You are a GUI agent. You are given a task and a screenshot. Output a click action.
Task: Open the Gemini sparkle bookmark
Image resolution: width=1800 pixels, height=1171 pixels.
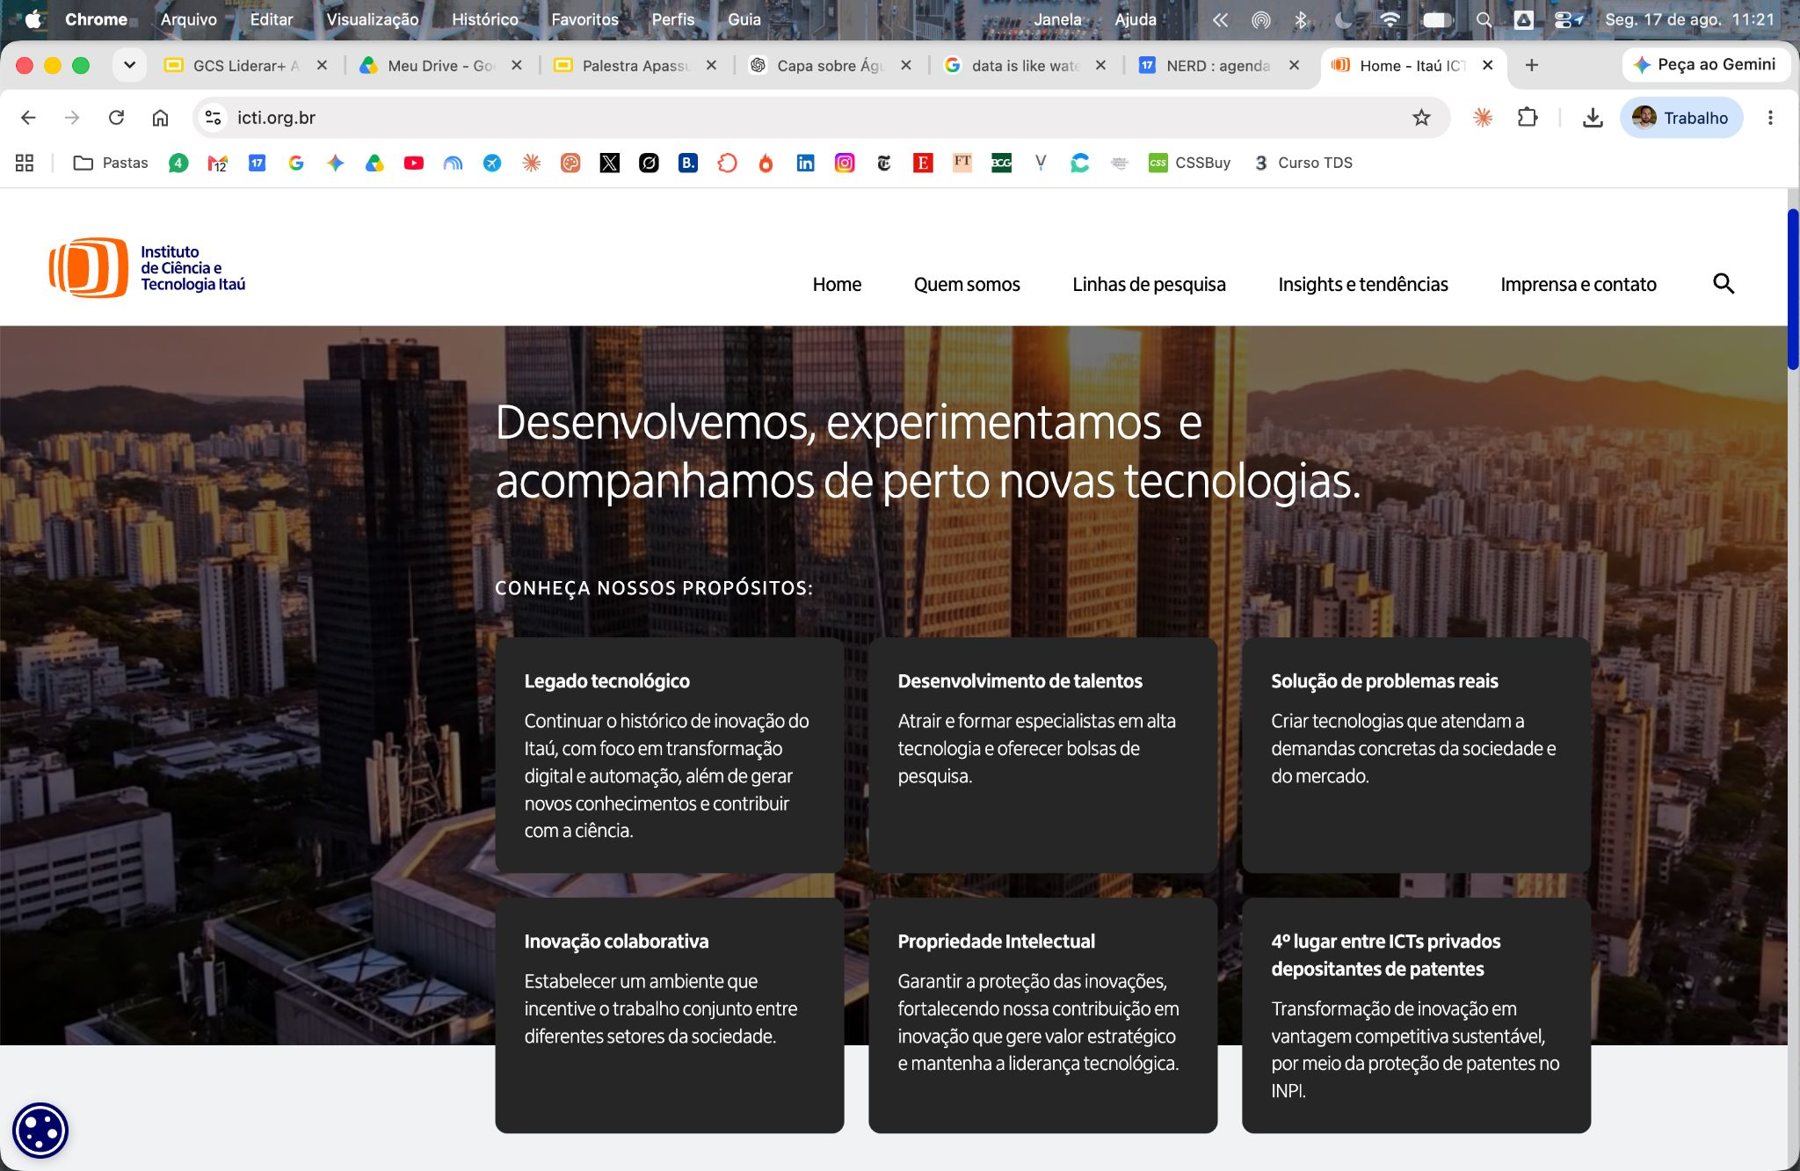(x=335, y=163)
